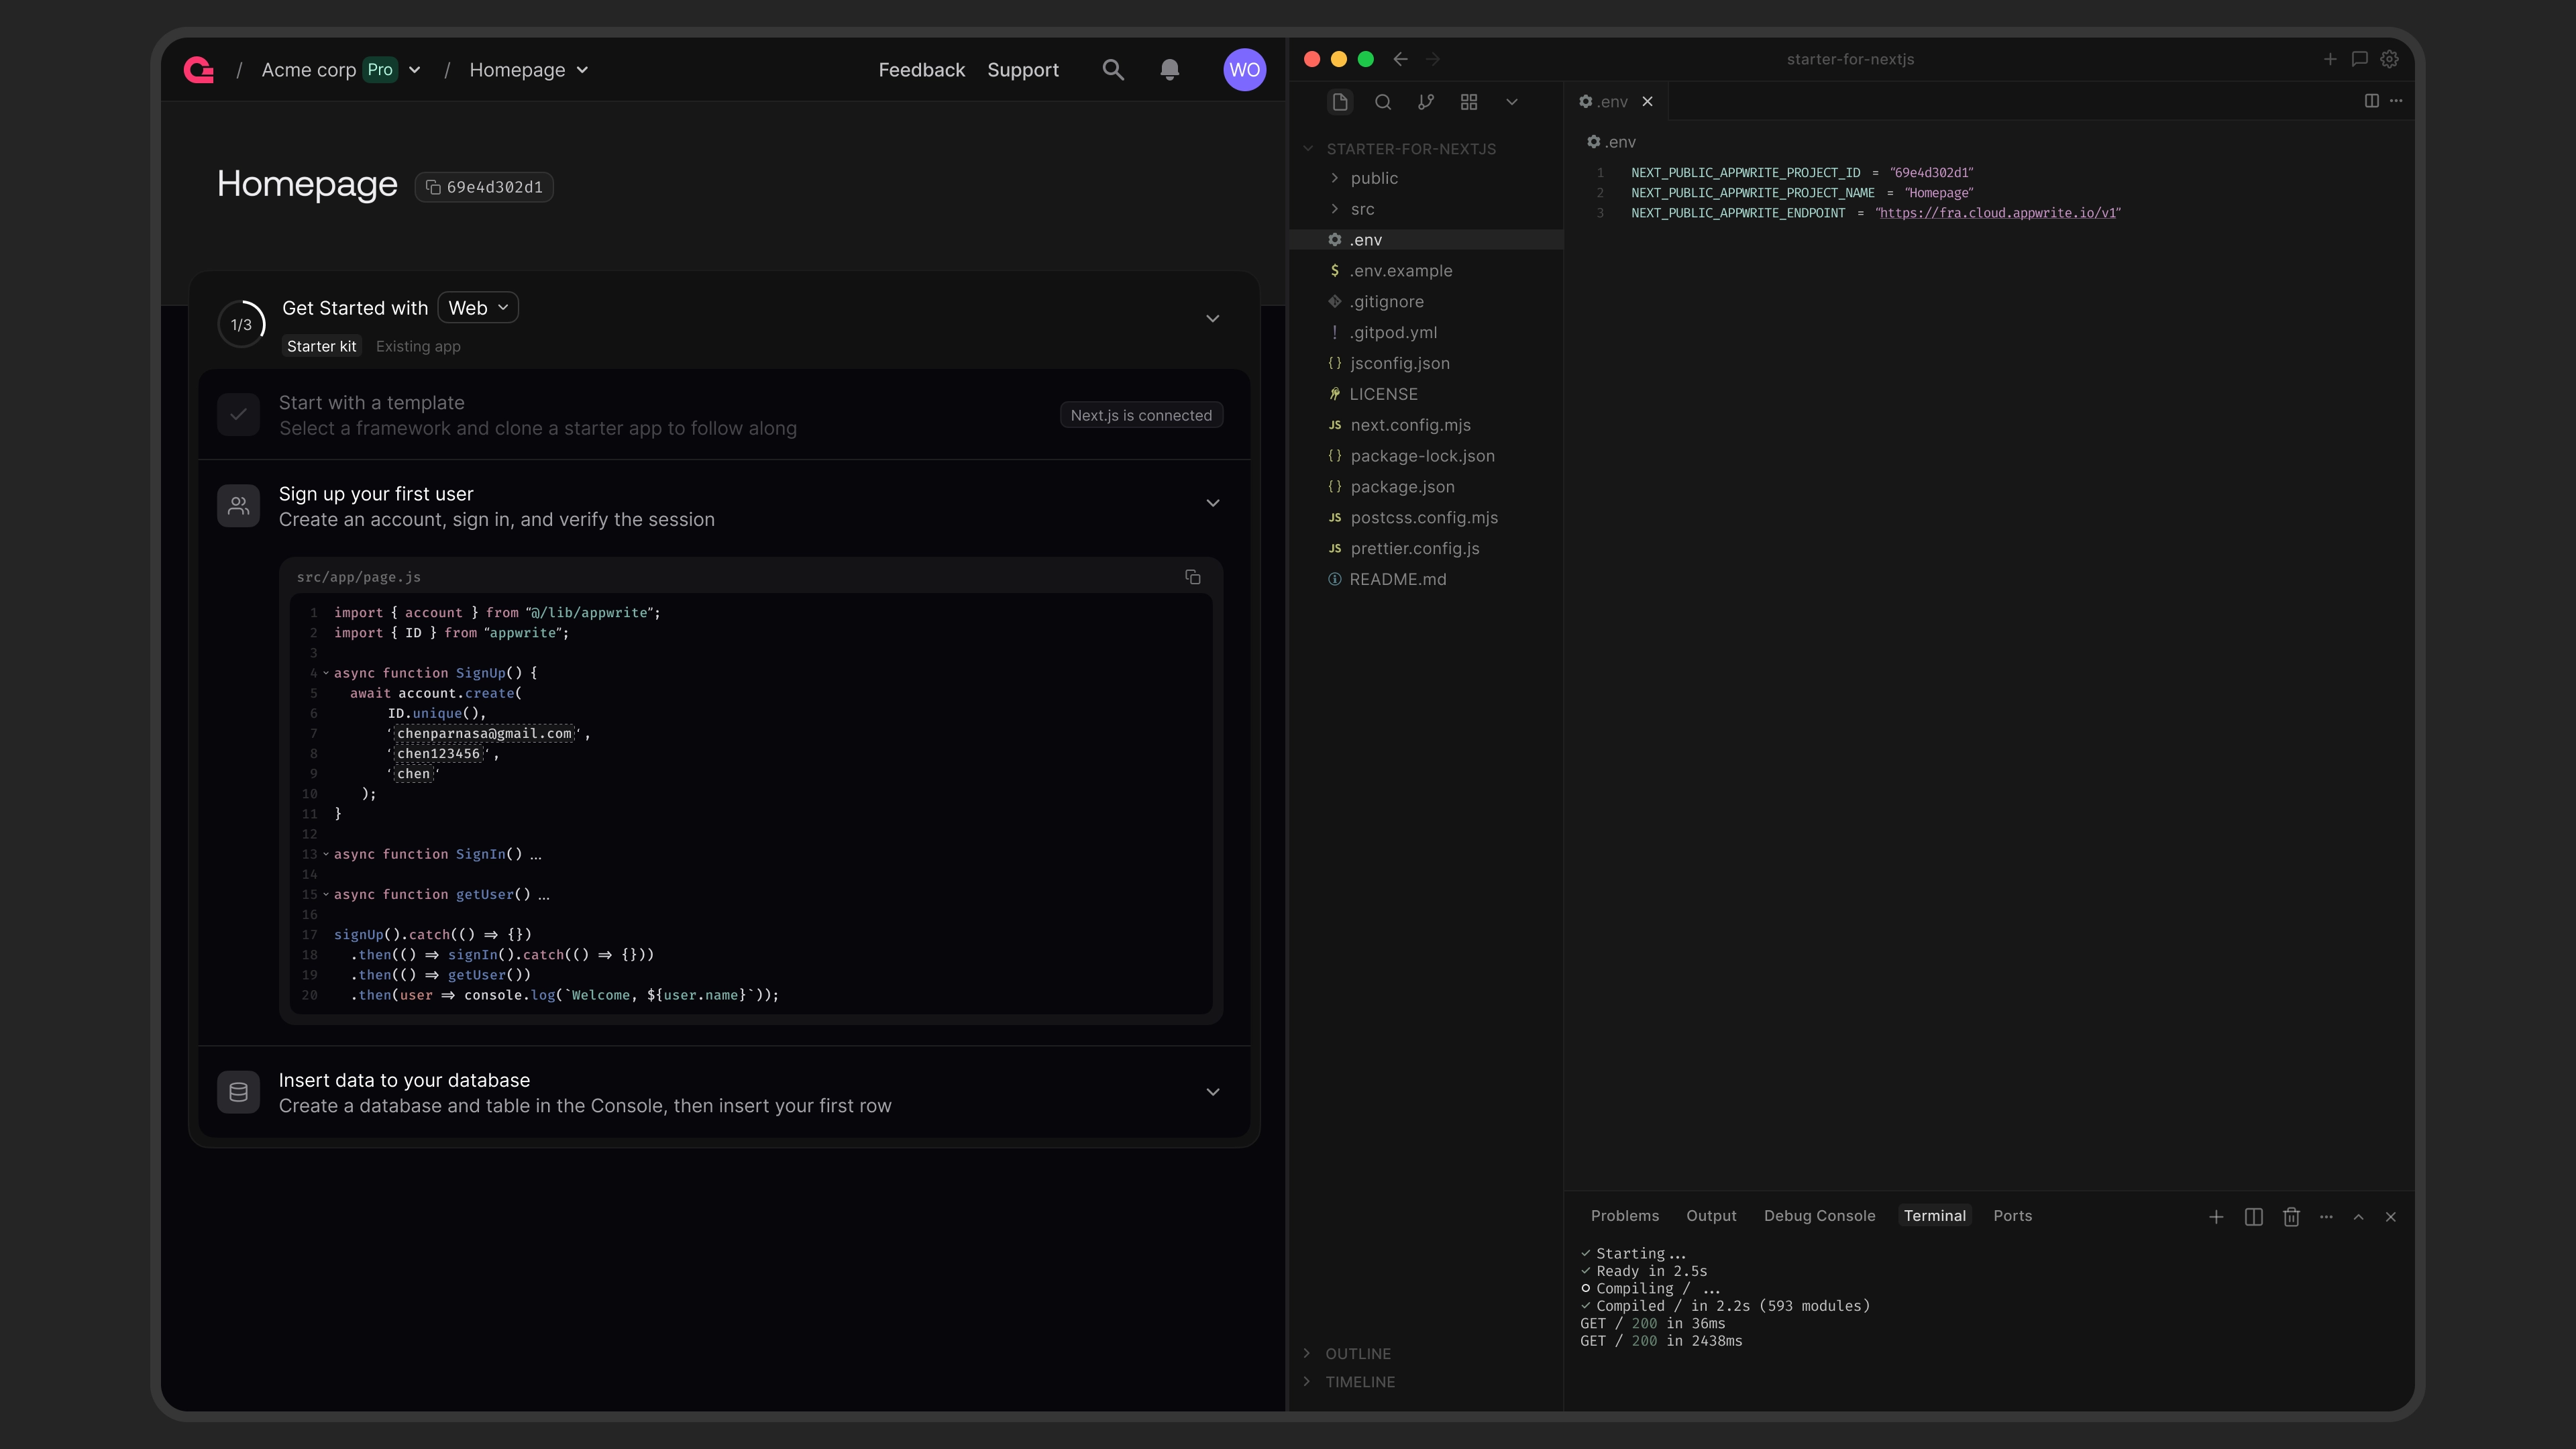This screenshot has width=2576, height=1449.
Task: Copy the src/app/page.js code snippet
Action: 1193,577
